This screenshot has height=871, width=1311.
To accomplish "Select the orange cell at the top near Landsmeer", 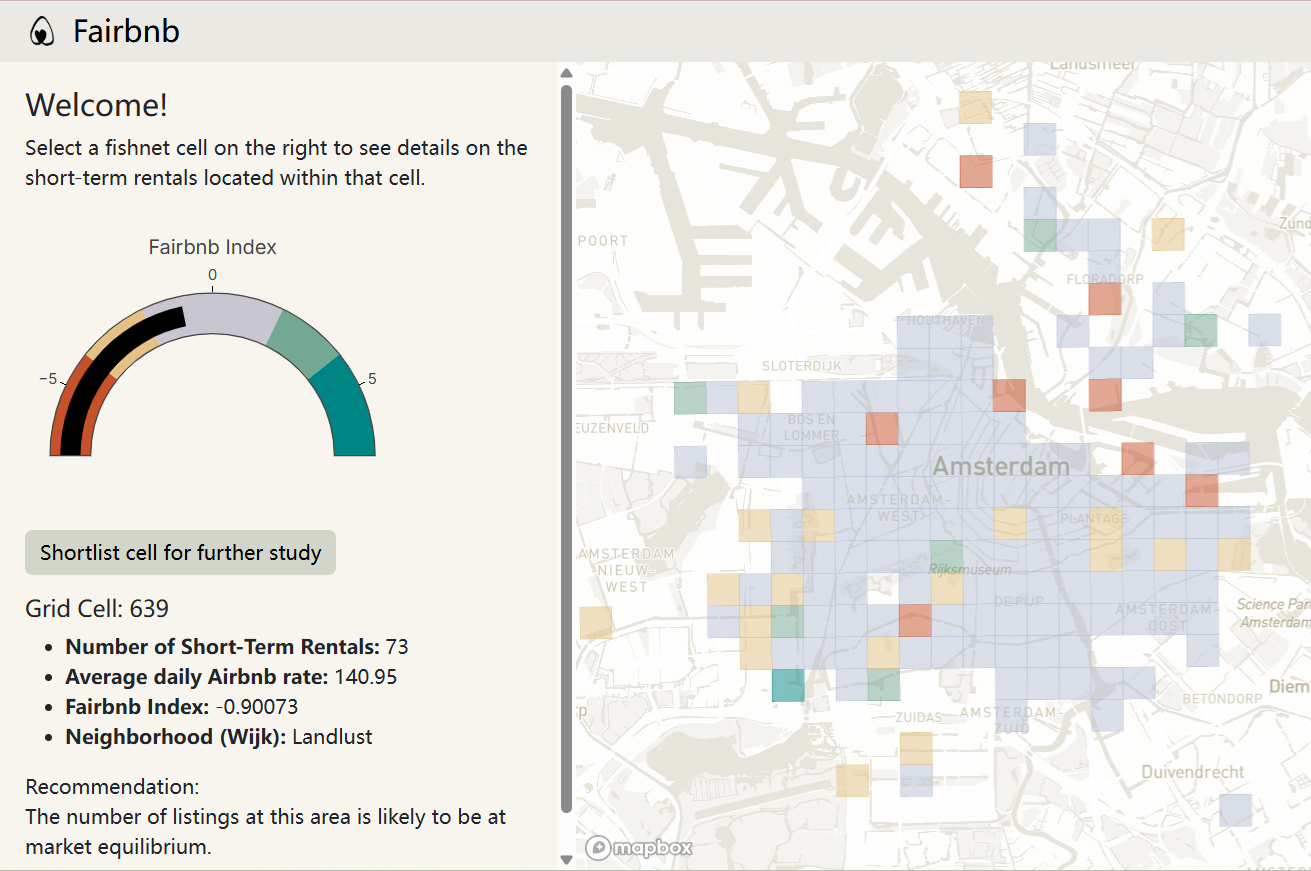I will pyautogui.click(x=975, y=107).
